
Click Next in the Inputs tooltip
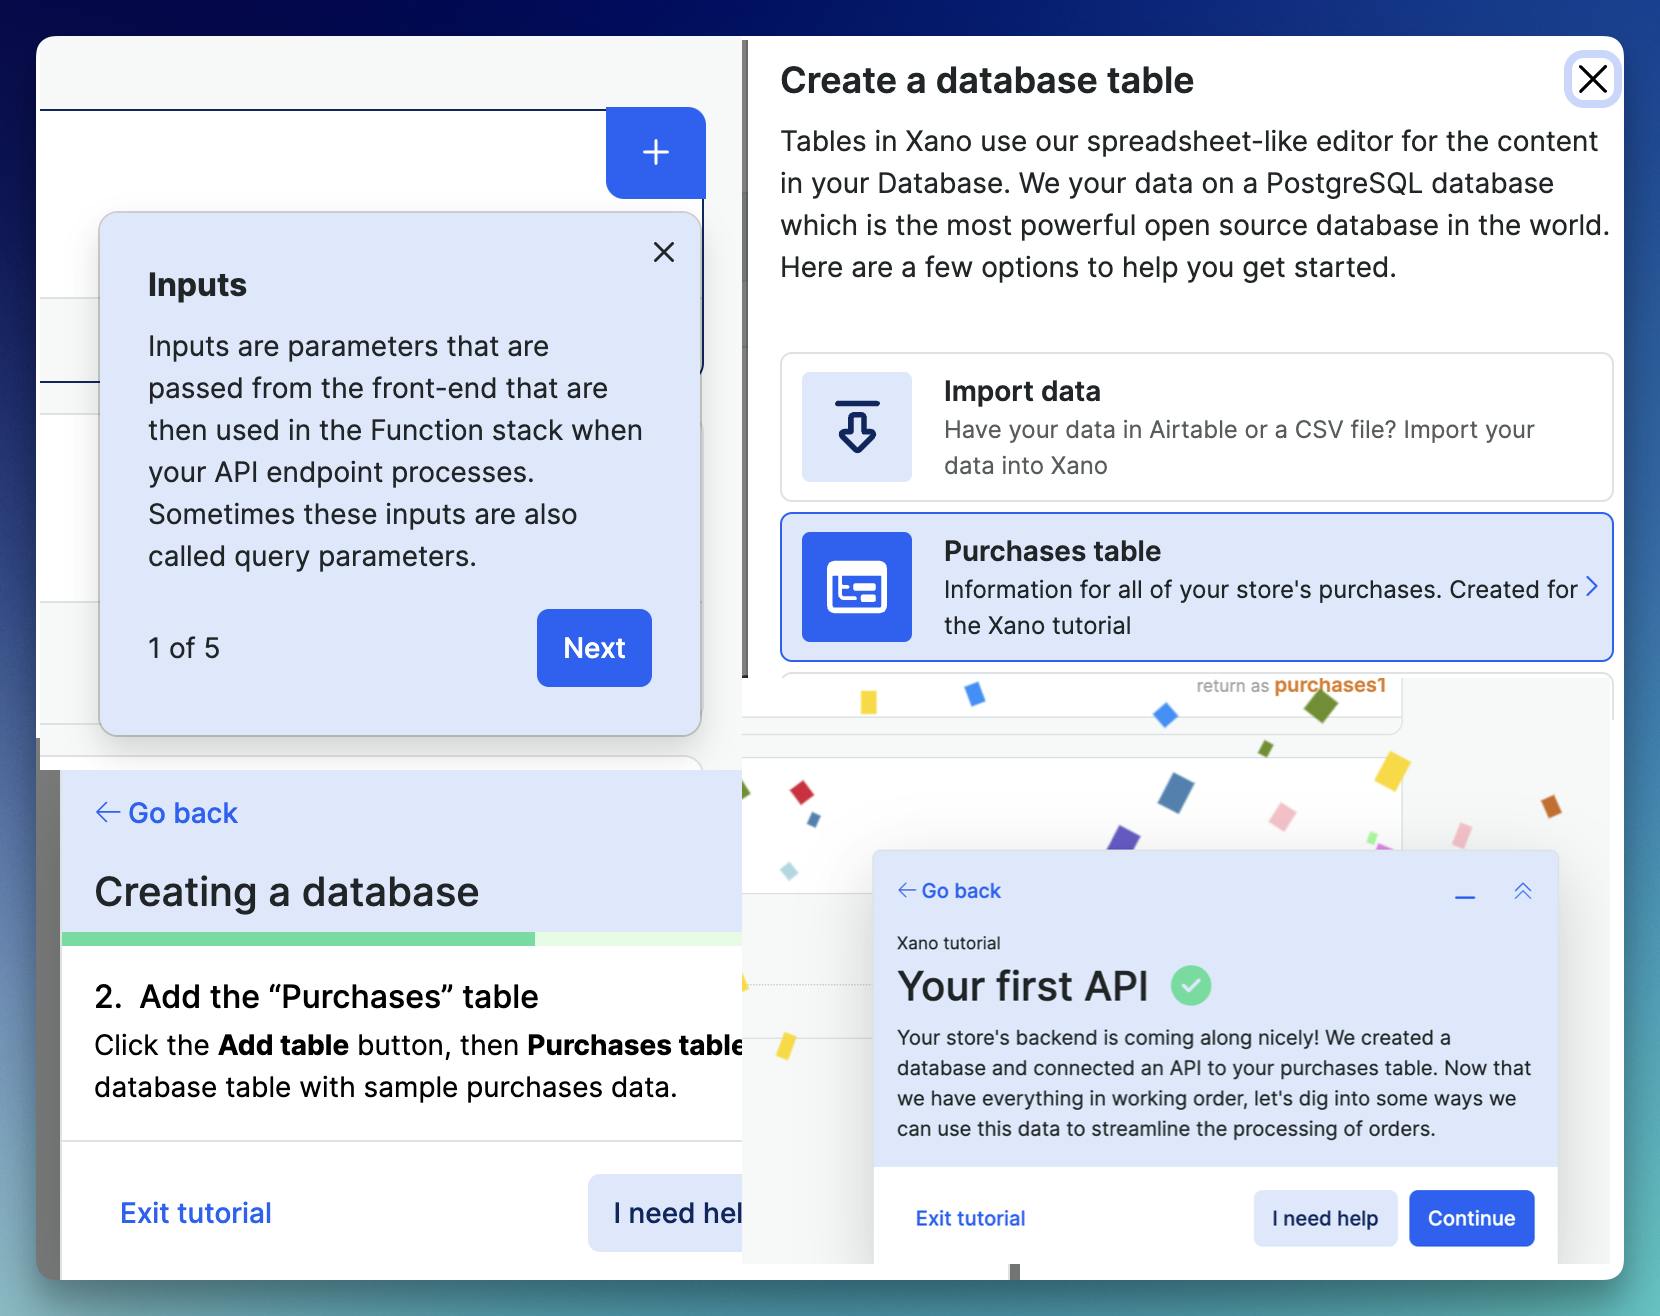pyautogui.click(x=594, y=648)
